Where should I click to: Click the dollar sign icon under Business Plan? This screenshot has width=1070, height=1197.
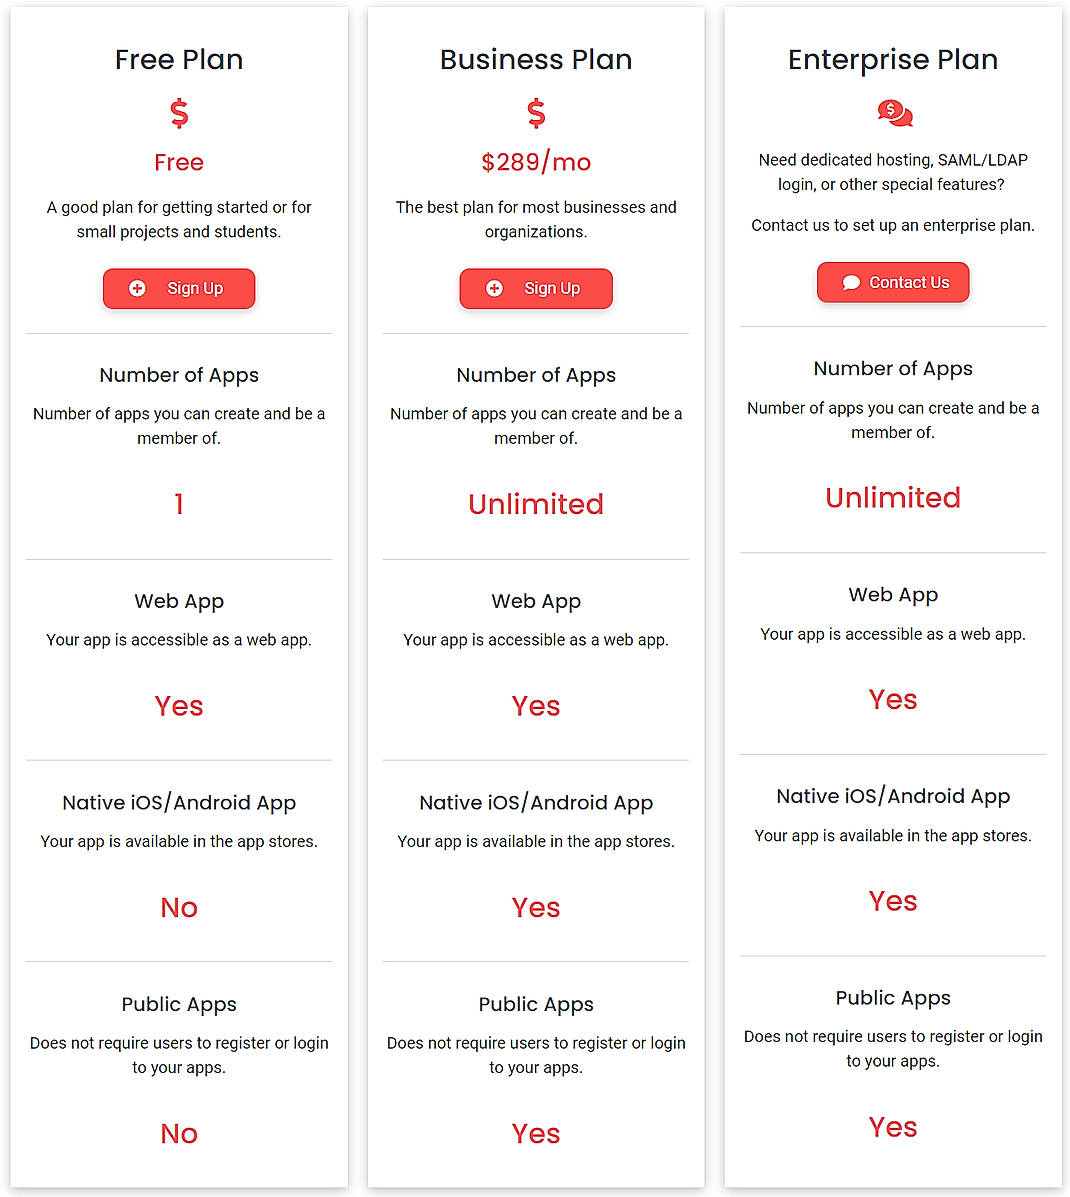[x=536, y=113]
